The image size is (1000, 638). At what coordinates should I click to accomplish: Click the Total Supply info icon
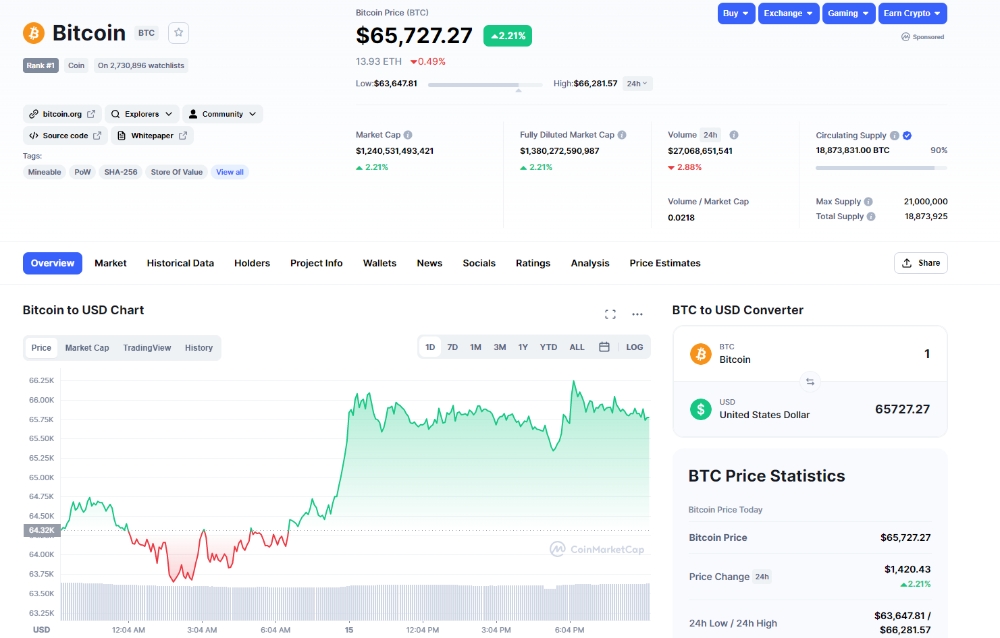[x=871, y=216]
